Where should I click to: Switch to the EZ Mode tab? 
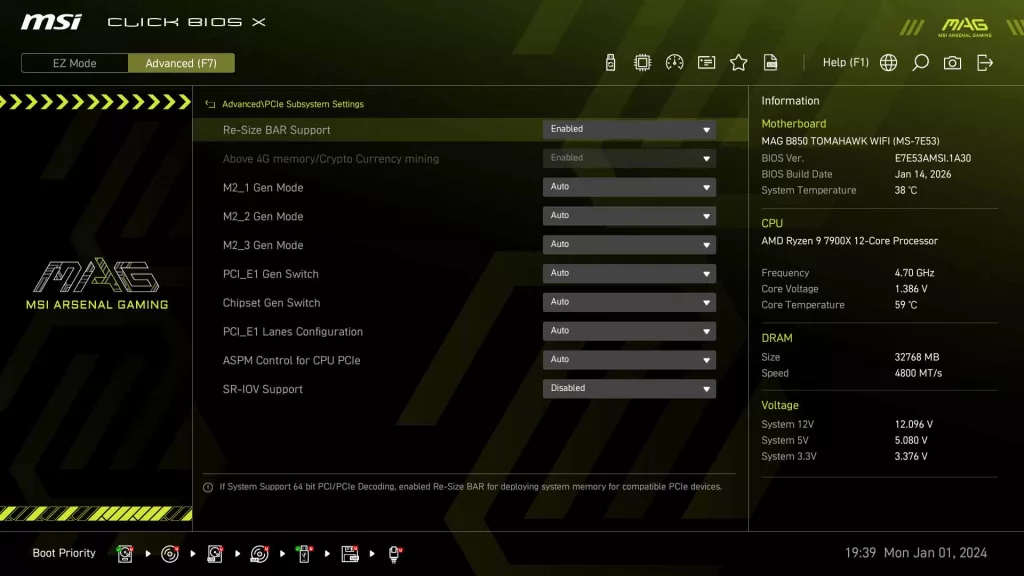pos(73,62)
